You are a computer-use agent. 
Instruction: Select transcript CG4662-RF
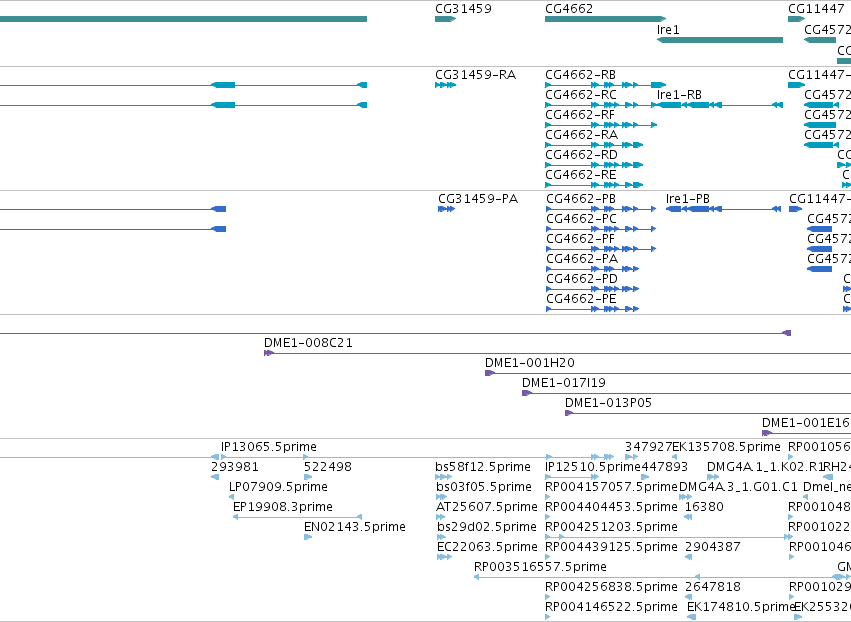(580, 115)
